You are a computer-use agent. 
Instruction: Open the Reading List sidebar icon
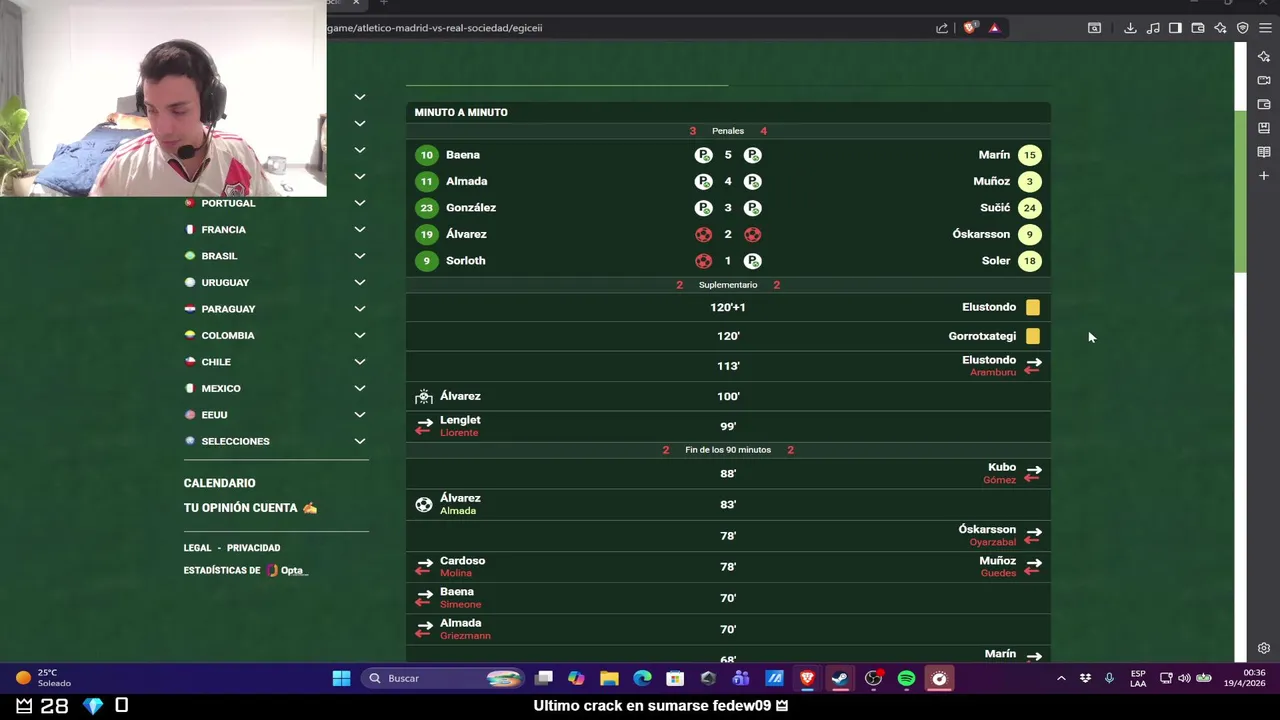[1264, 152]
